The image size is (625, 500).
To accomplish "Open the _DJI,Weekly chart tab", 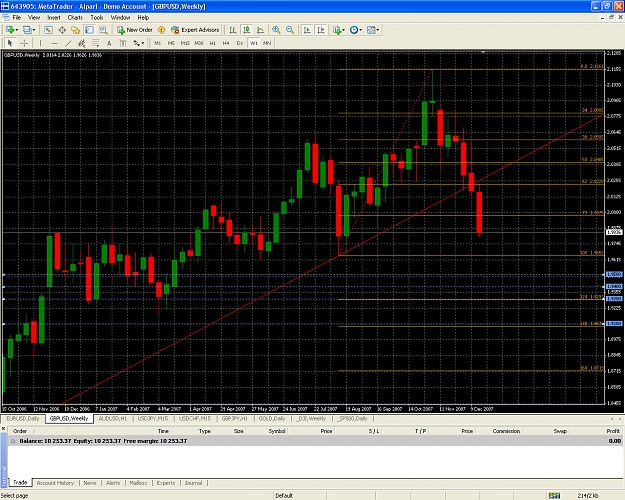I will click(x=311, y=419).
